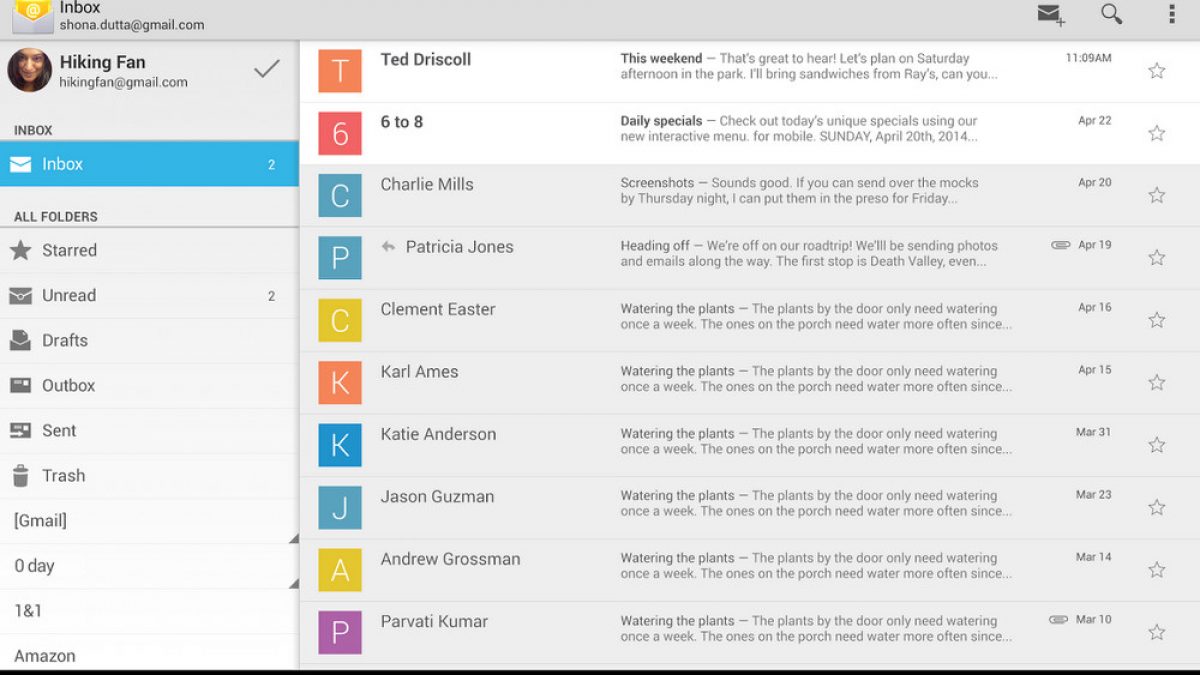Click the Starred star icon in sidebar
Screen dimensions: 1200x675
[20, 250]
